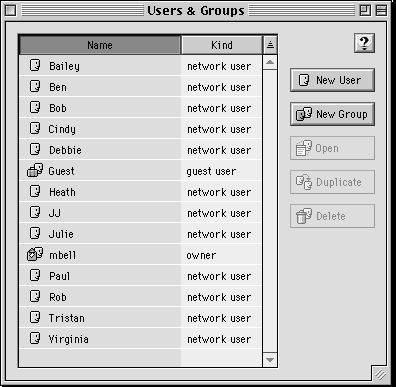Collapse window with windowshade box
396x387 pixels.
coord(382,10)
